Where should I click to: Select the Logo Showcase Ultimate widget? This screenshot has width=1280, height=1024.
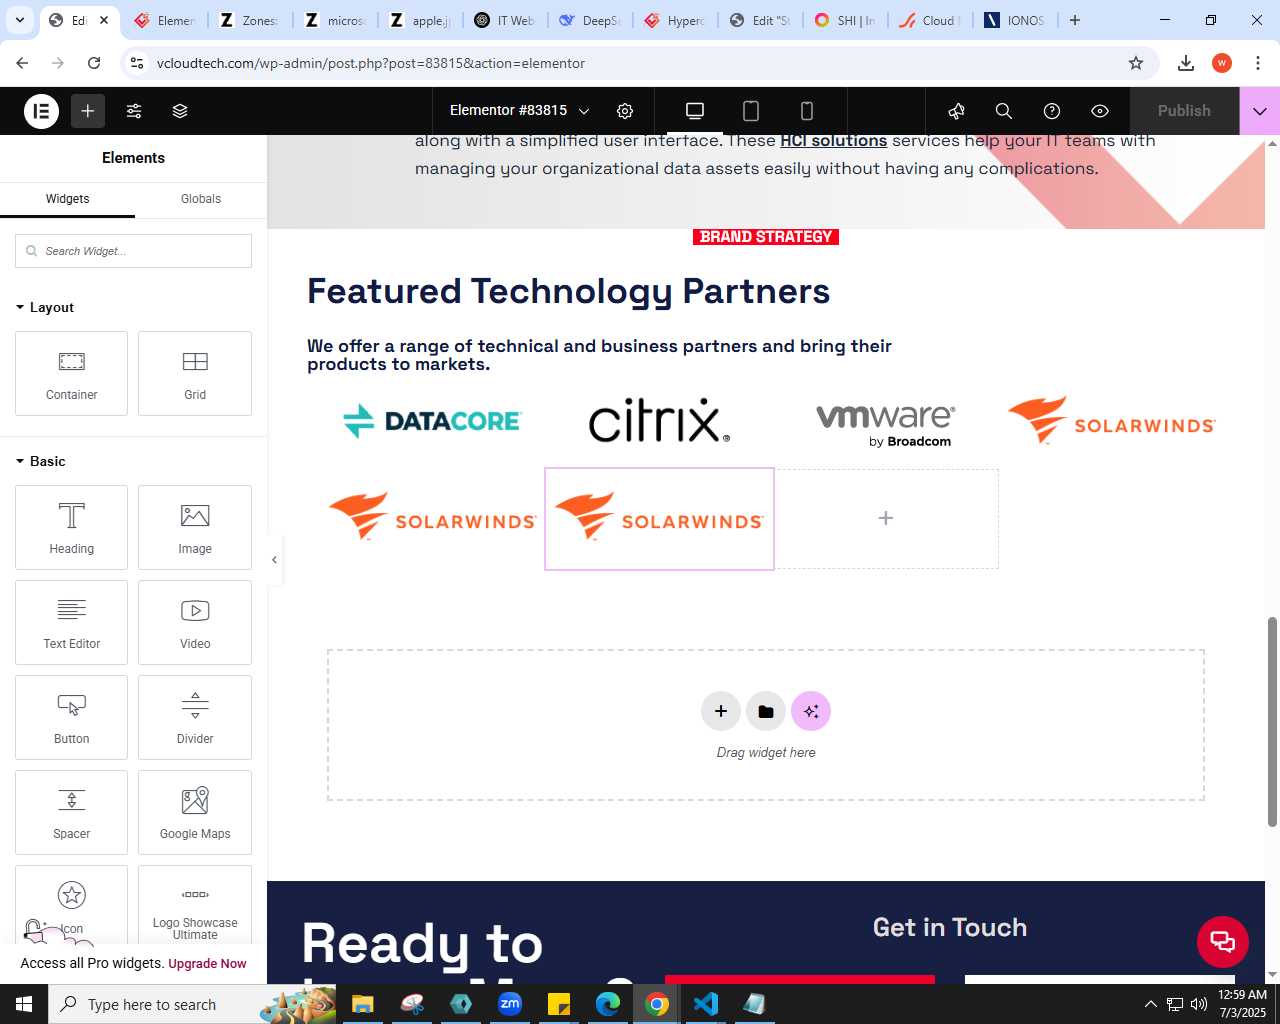195,905
